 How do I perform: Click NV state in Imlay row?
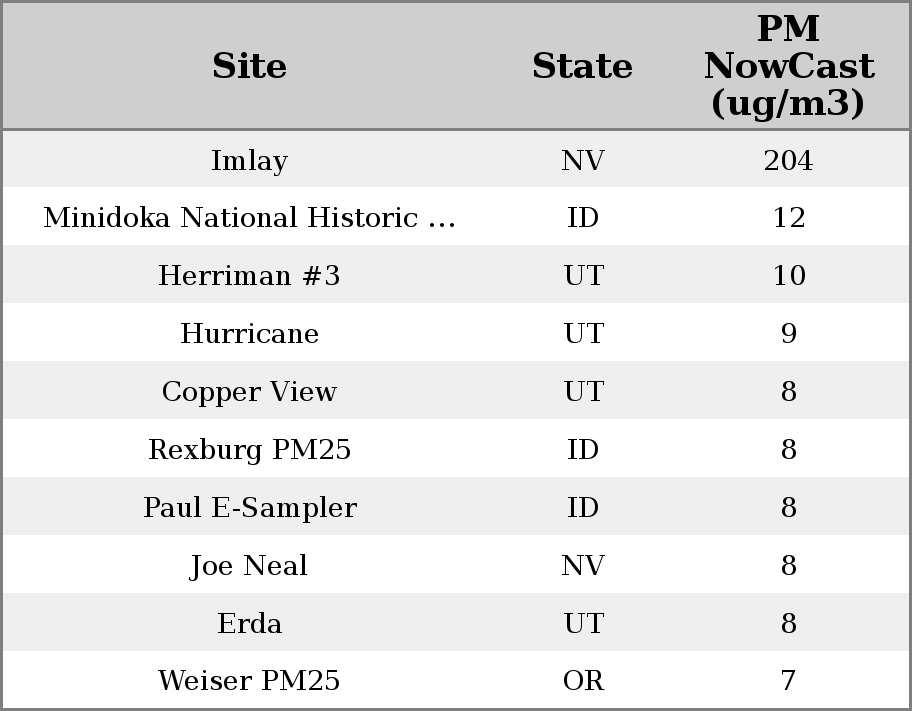(x=583, y=161)
